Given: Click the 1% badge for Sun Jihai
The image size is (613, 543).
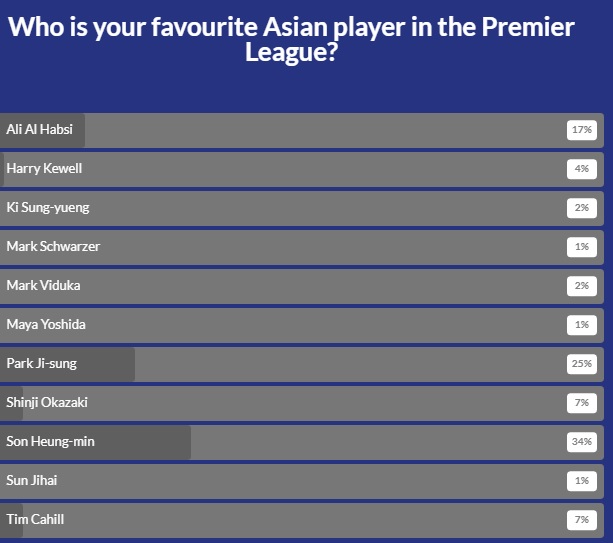Looking at the screenshot, I should click(x=581, y=480).
